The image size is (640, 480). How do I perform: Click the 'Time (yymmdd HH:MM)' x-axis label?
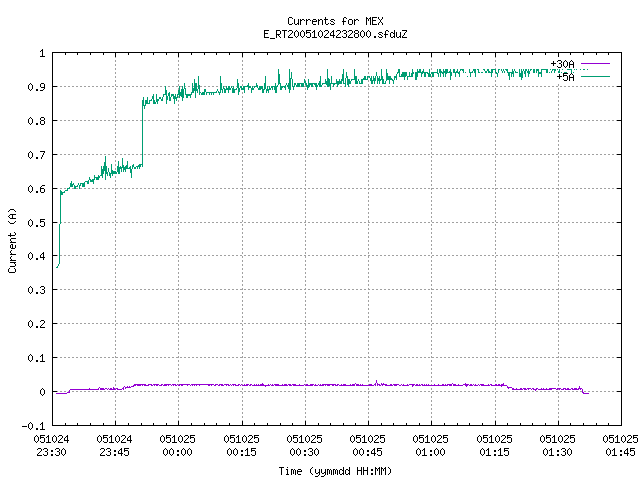(335, 471)
